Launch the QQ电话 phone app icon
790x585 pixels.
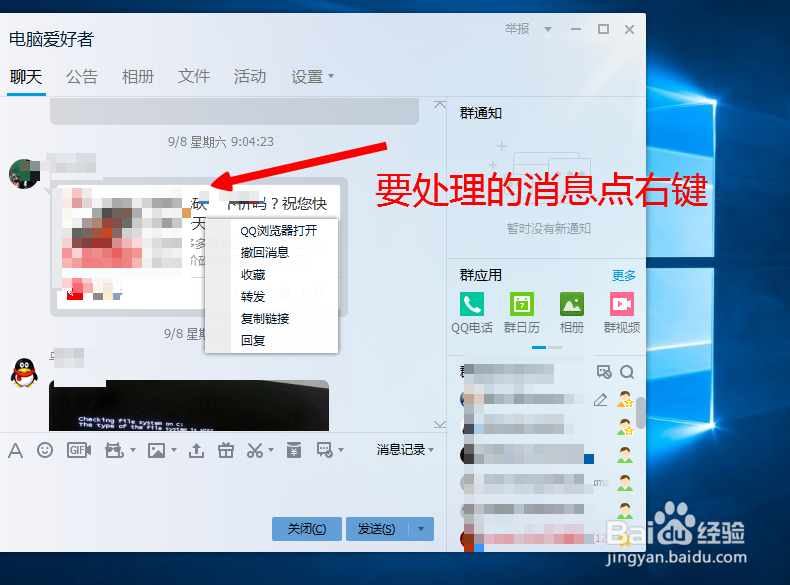pos(472,304)
